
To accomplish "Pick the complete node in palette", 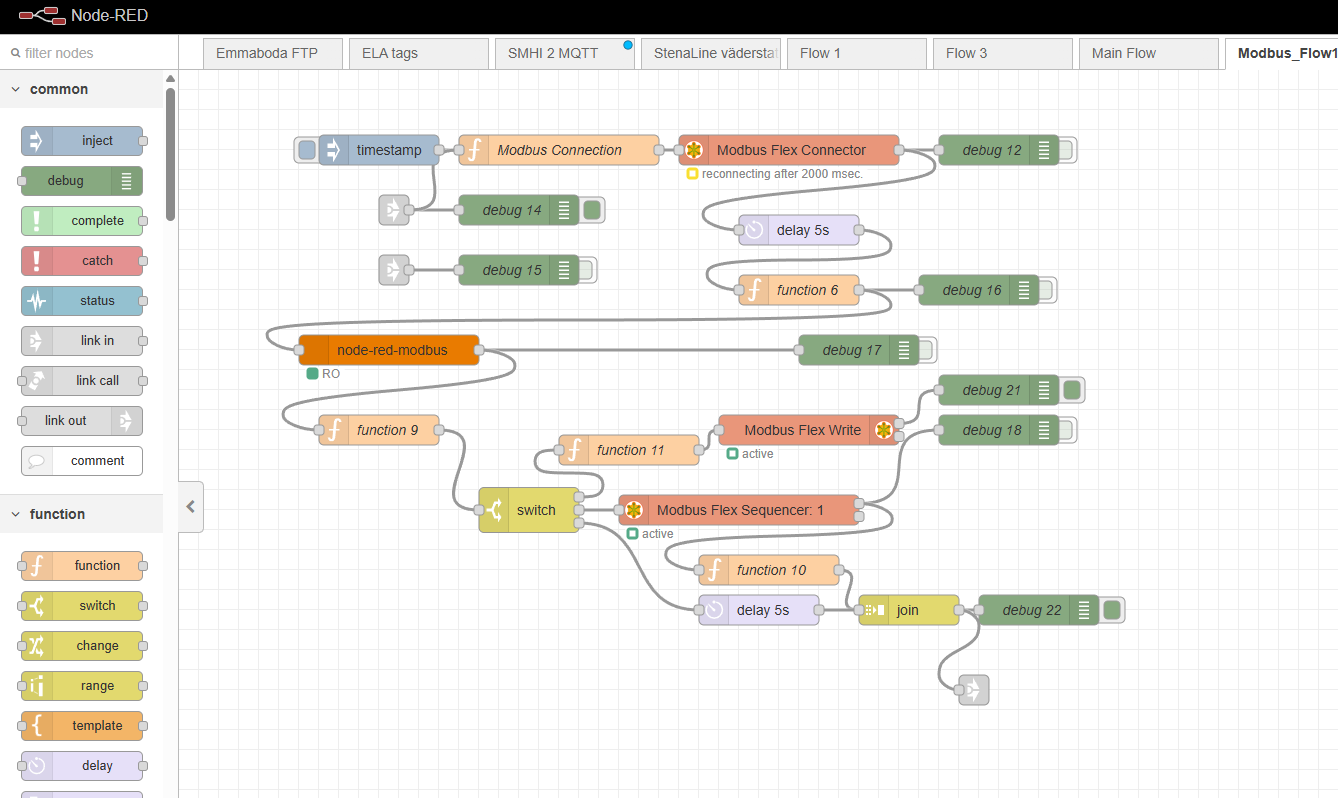I will [82, 221].
